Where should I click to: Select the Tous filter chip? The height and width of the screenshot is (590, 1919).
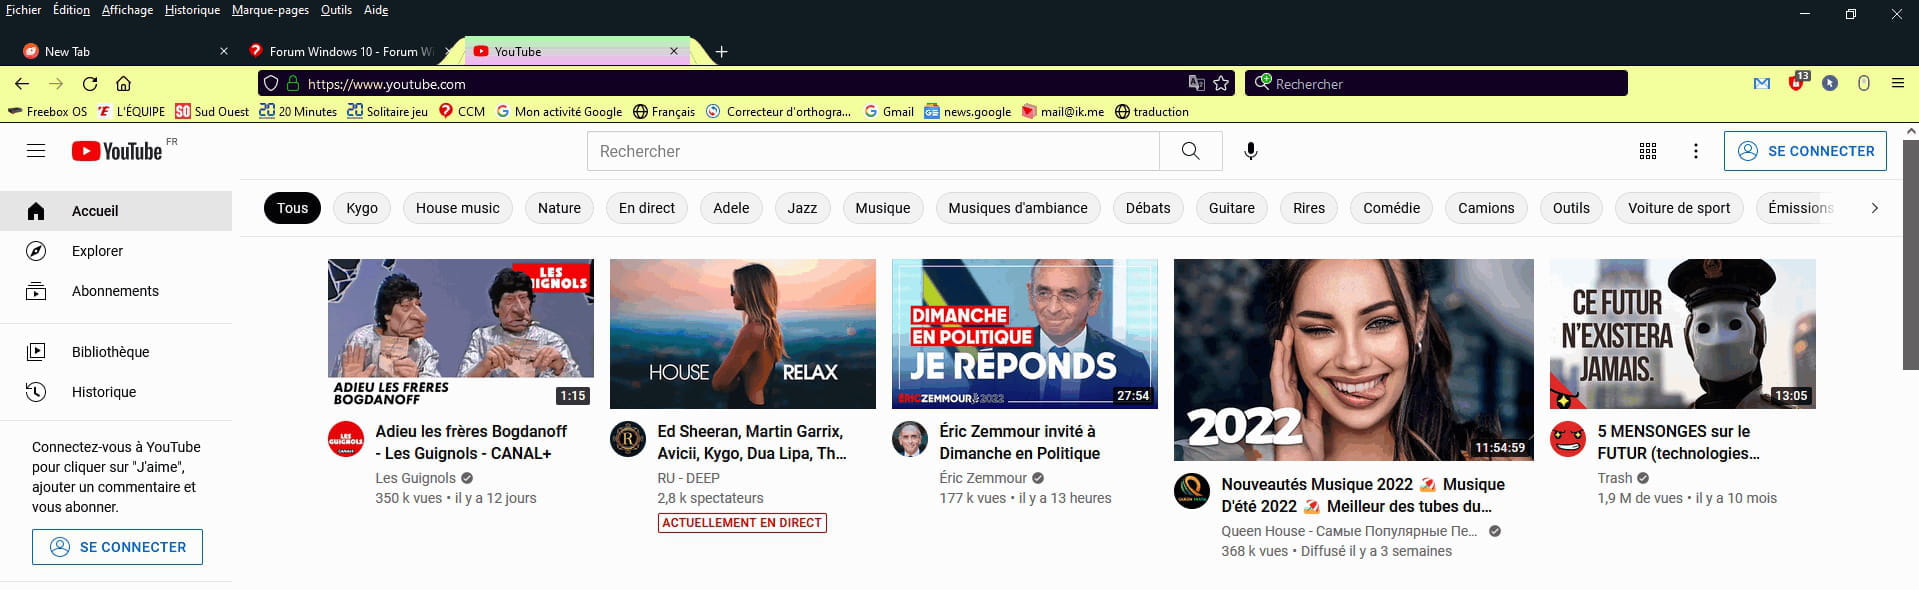[x=292, y=208]
